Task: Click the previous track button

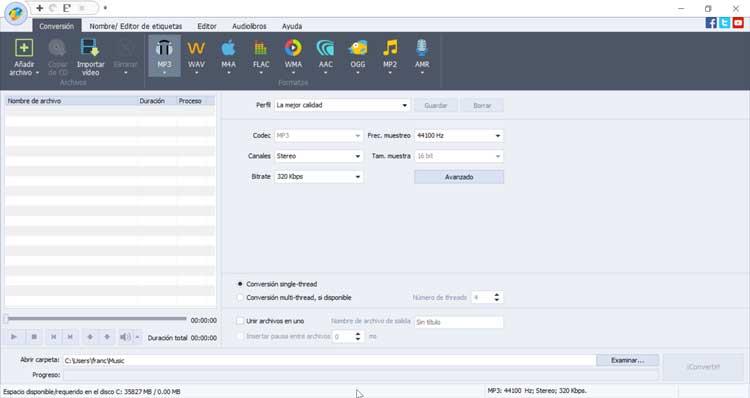Action: pyautogui.click(x=54, y=337)
